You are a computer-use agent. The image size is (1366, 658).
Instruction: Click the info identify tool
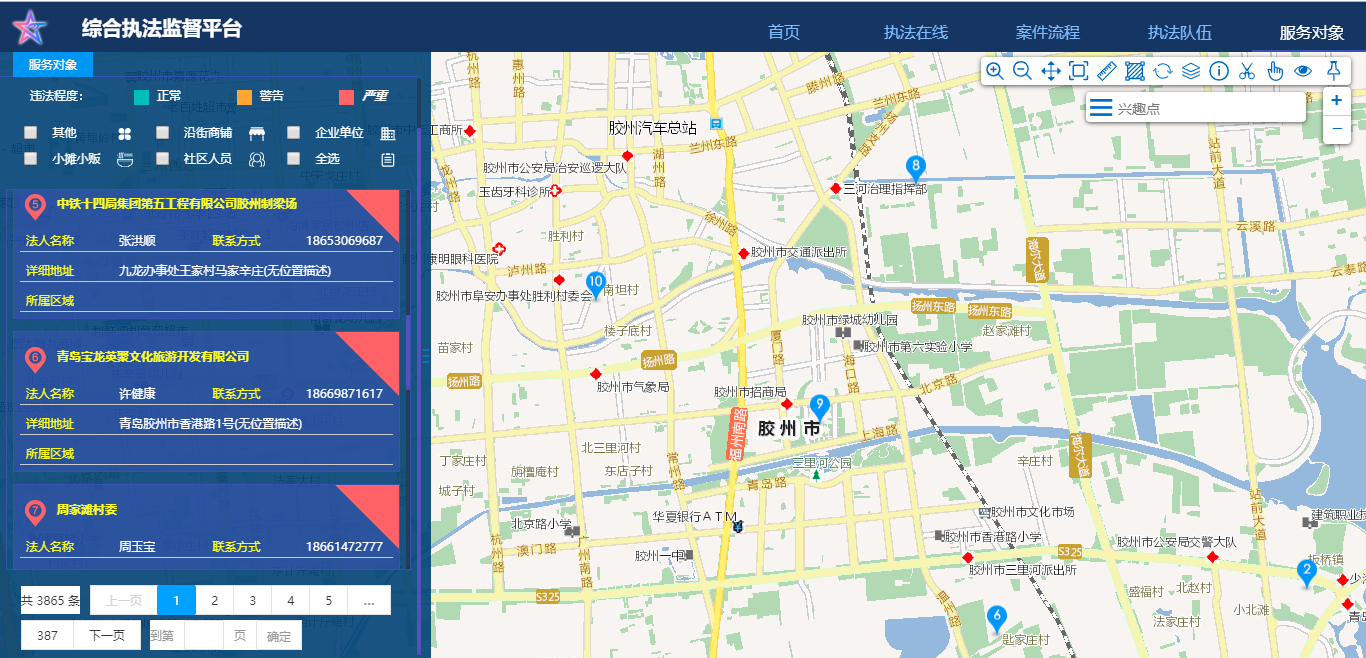[x=1218, y=71]
